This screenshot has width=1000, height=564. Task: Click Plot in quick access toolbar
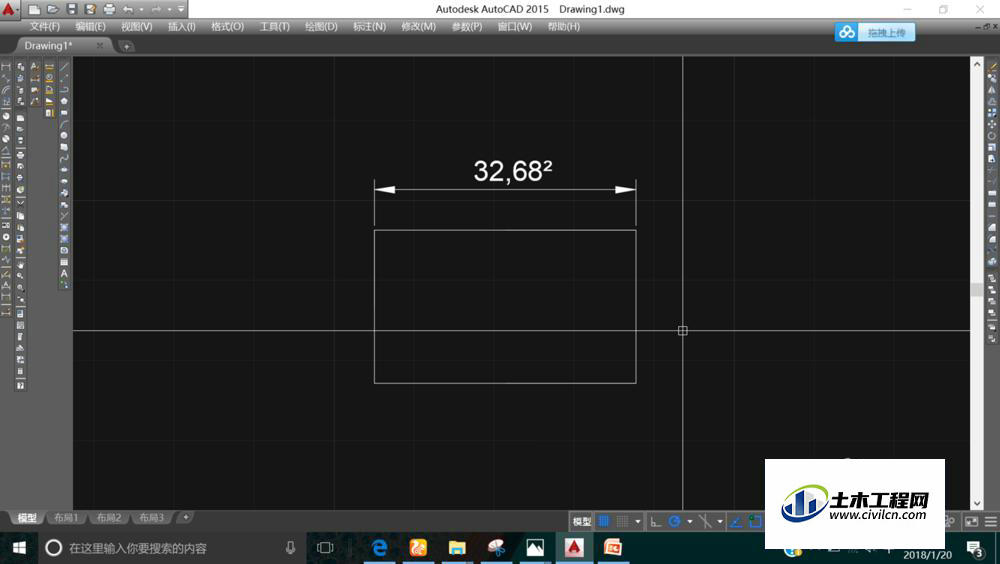point(109,10)
